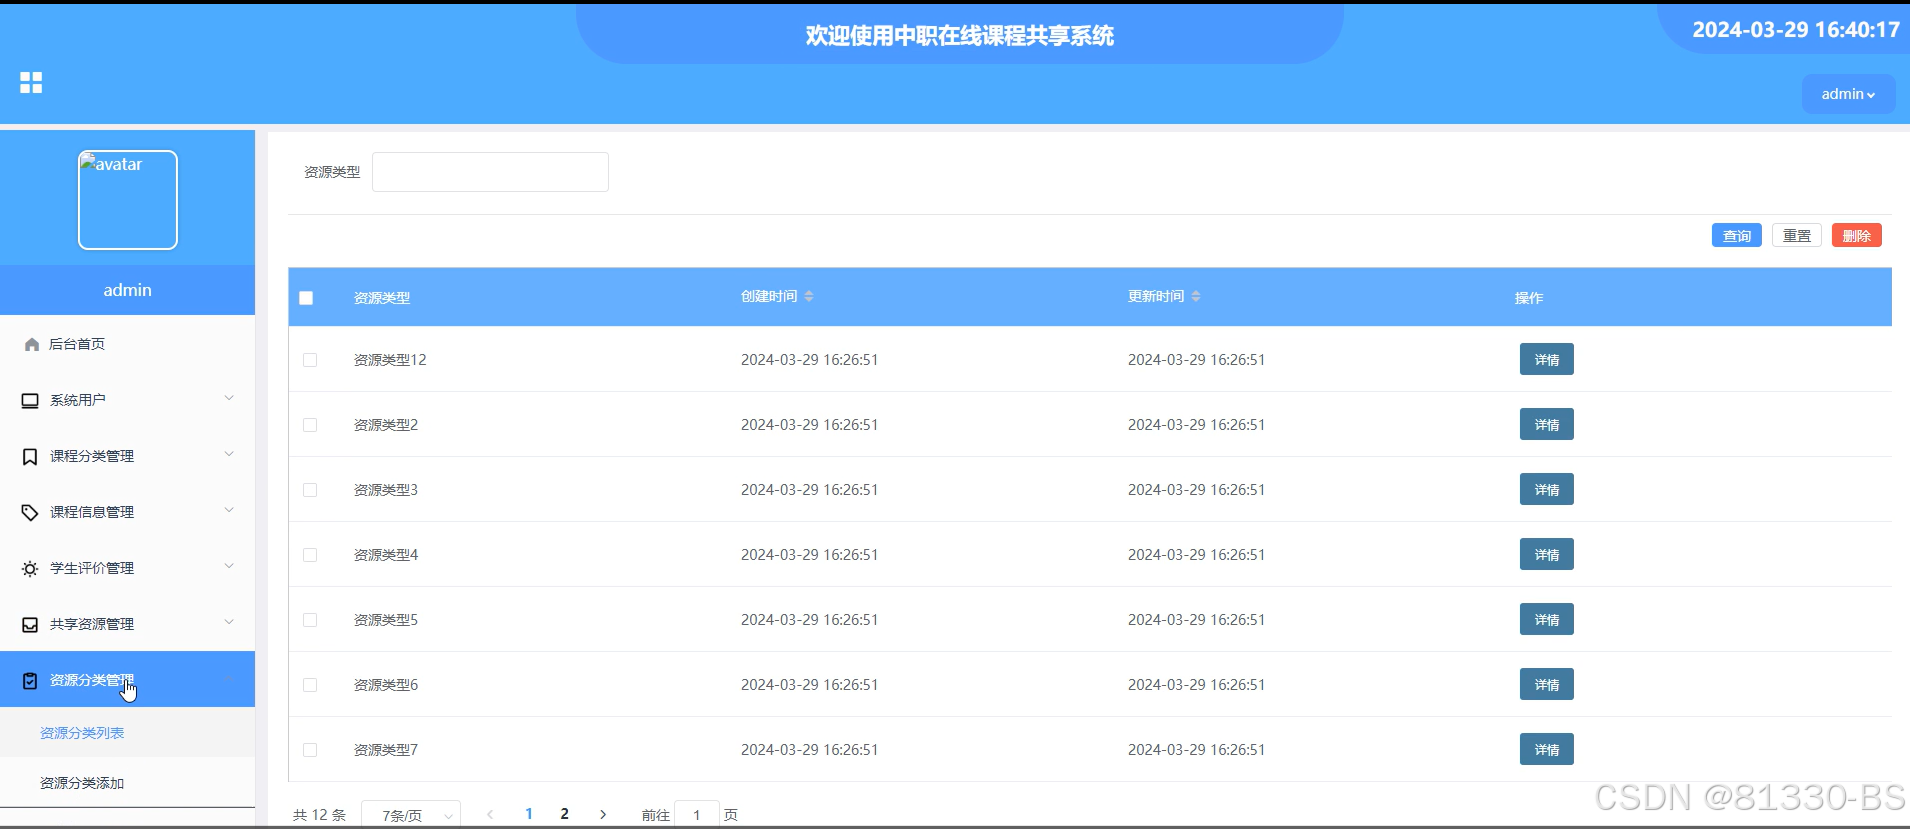
Task: Click the 资源类型 column header
Action: coord(382,298)
